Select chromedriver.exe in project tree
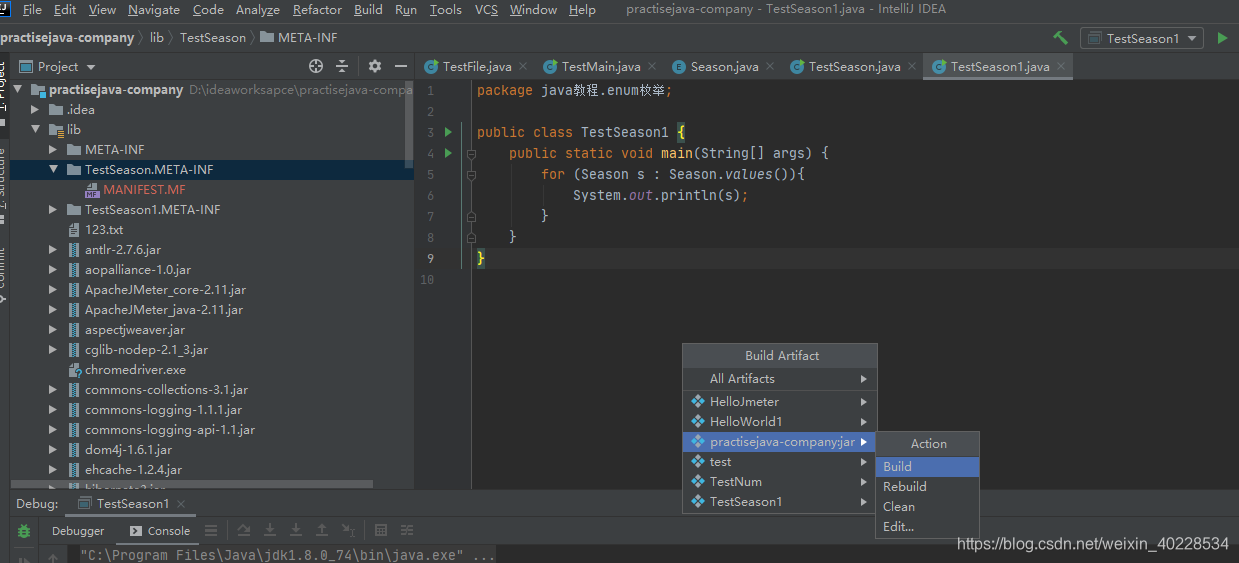This screenshot has height=563, width=1239. (135, 370)
